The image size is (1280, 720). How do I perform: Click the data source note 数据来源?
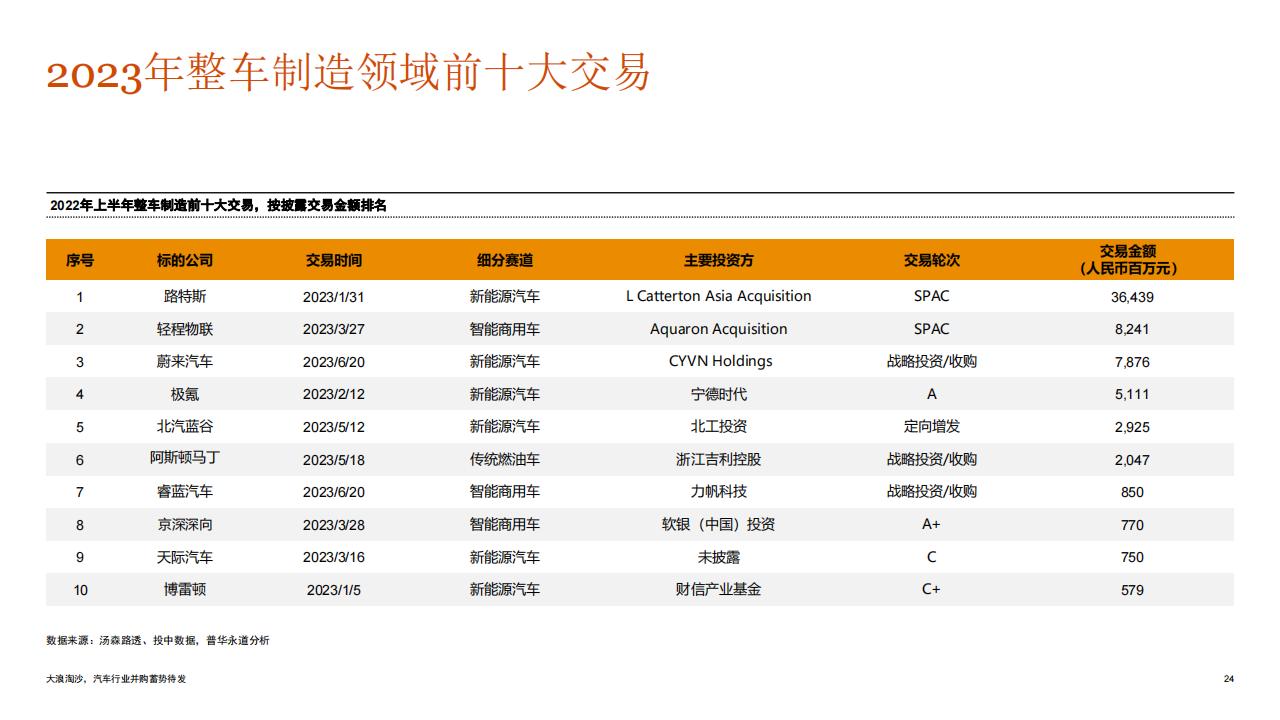point(158,640)
